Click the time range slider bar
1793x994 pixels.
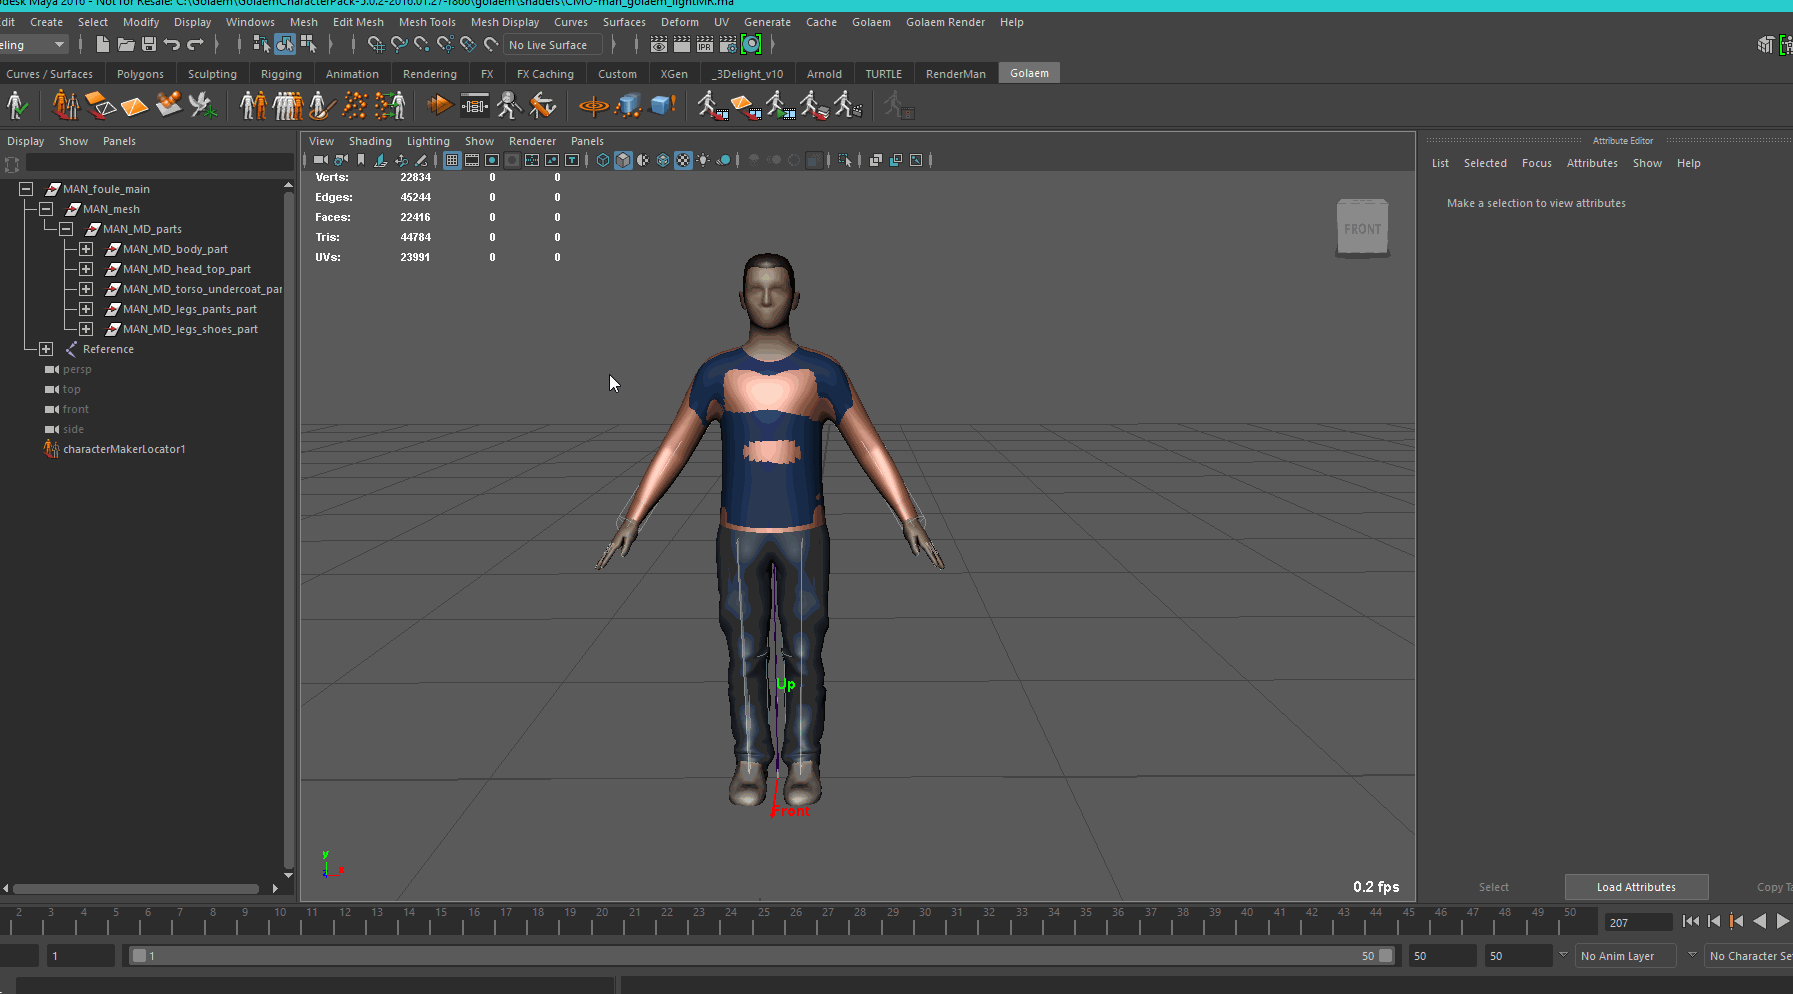(760, 956)
